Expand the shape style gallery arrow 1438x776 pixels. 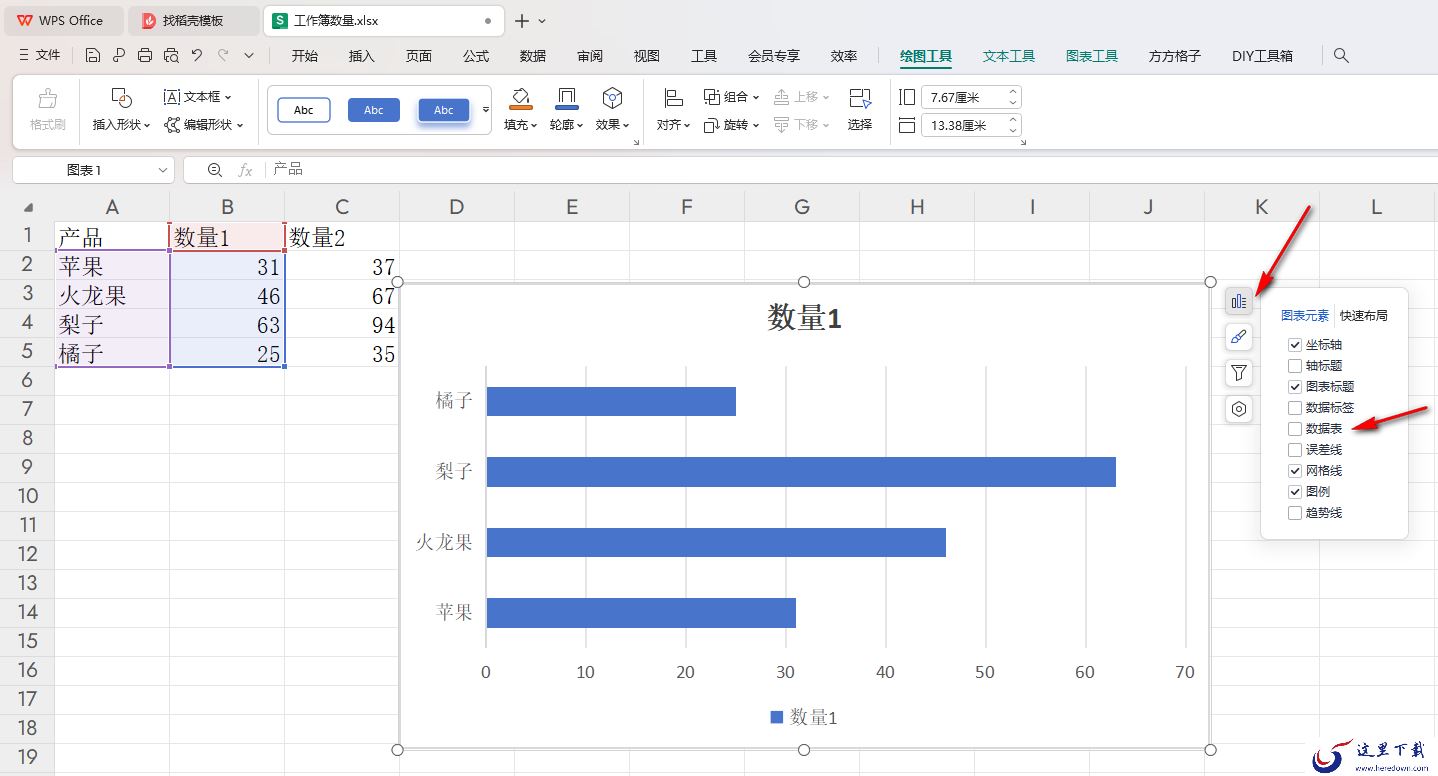[x=486, y=110]
